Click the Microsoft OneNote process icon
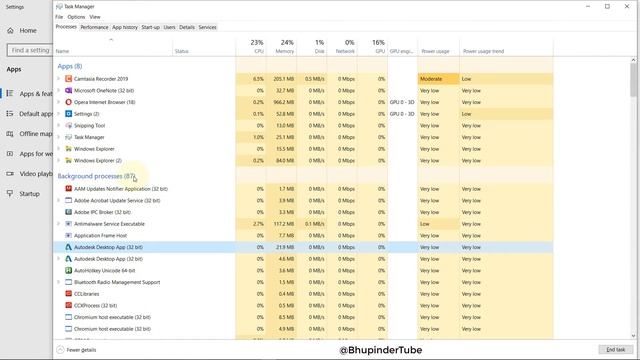The height and width of the screenshot is (360, 640). [x=69, y=90]
